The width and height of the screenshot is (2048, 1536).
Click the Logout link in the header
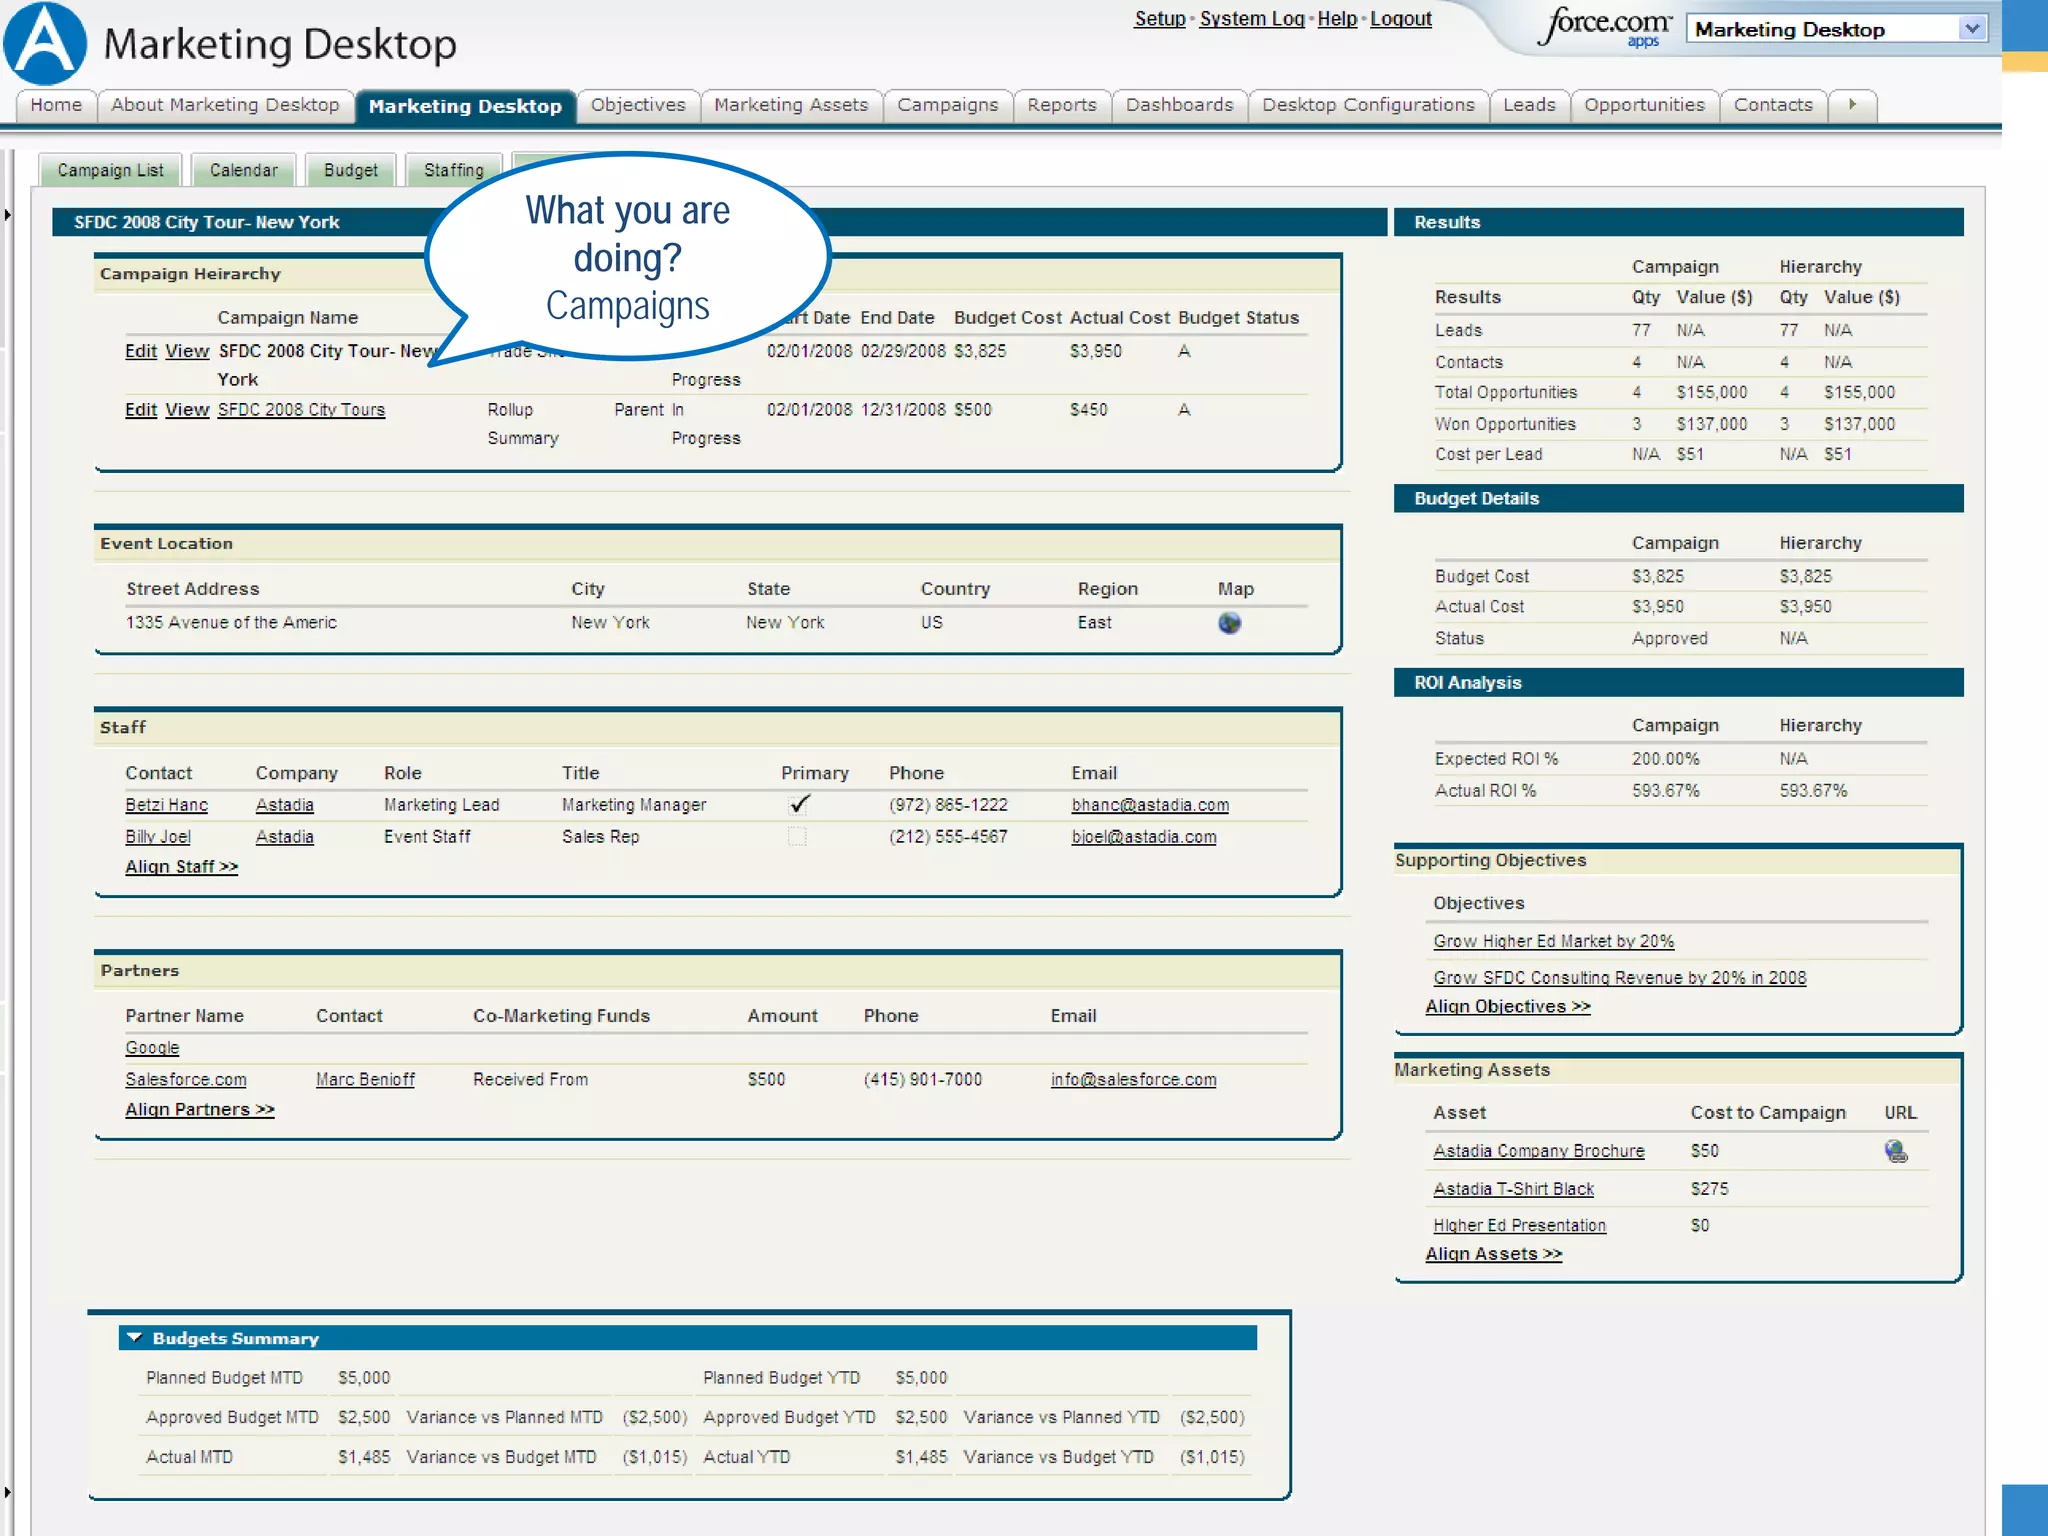pos(1400,19)
